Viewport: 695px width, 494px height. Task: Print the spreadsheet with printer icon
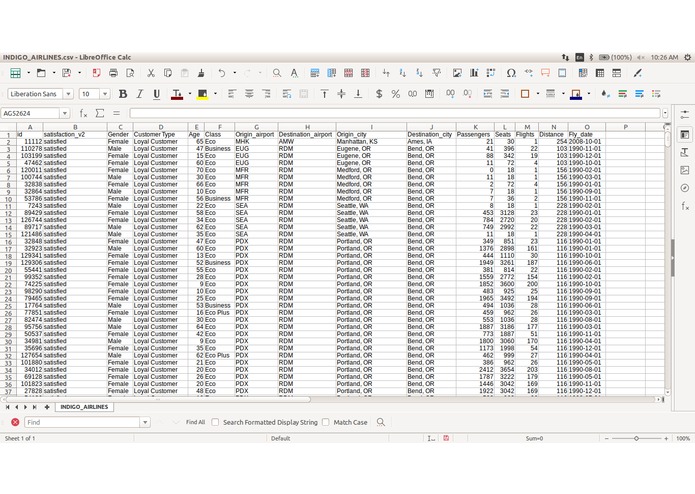(x=113, y=73)
